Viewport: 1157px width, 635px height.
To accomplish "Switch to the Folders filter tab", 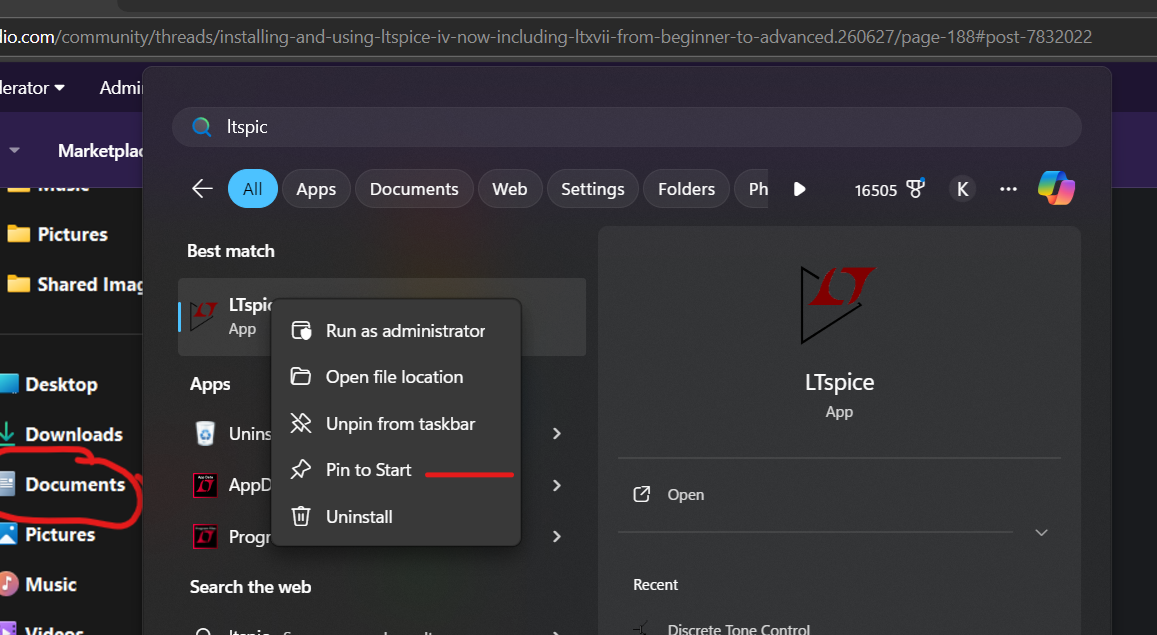I will point(686,189).
